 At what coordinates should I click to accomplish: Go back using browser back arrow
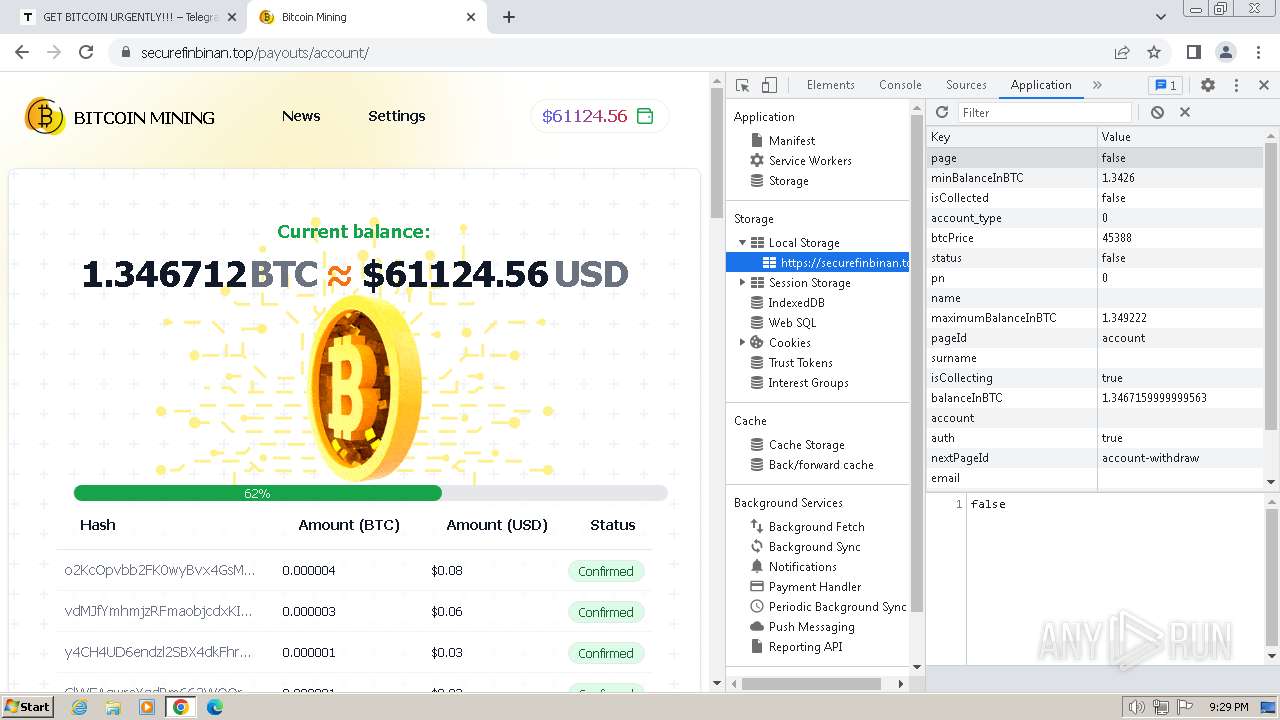[22, 52]
